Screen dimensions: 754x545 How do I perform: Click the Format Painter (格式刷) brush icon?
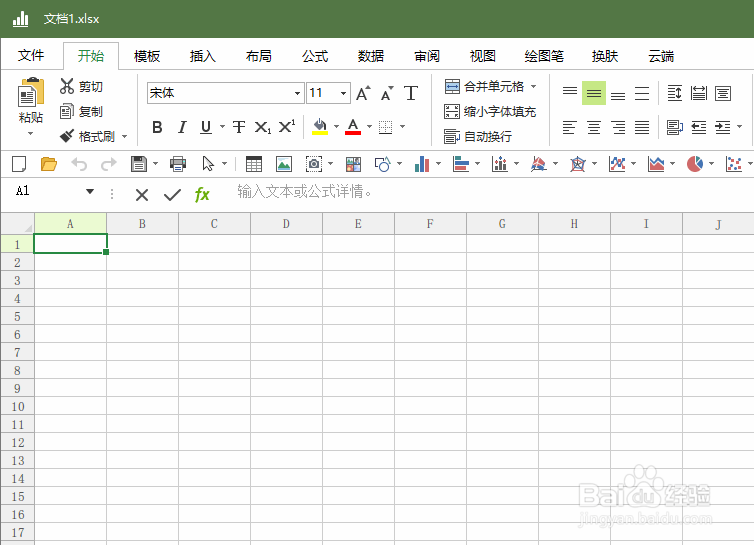tap(67, 136)
